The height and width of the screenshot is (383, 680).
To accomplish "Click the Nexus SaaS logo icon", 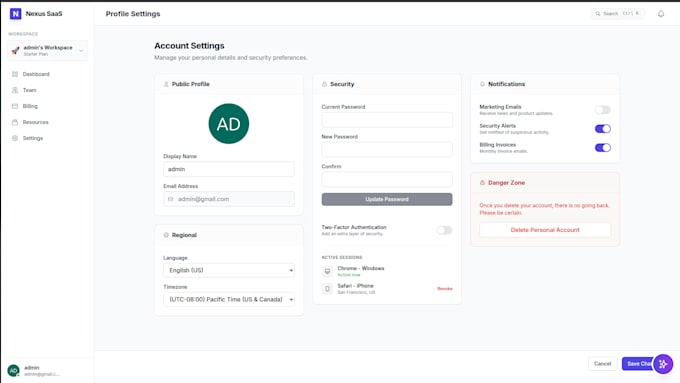I will (16, 14).
